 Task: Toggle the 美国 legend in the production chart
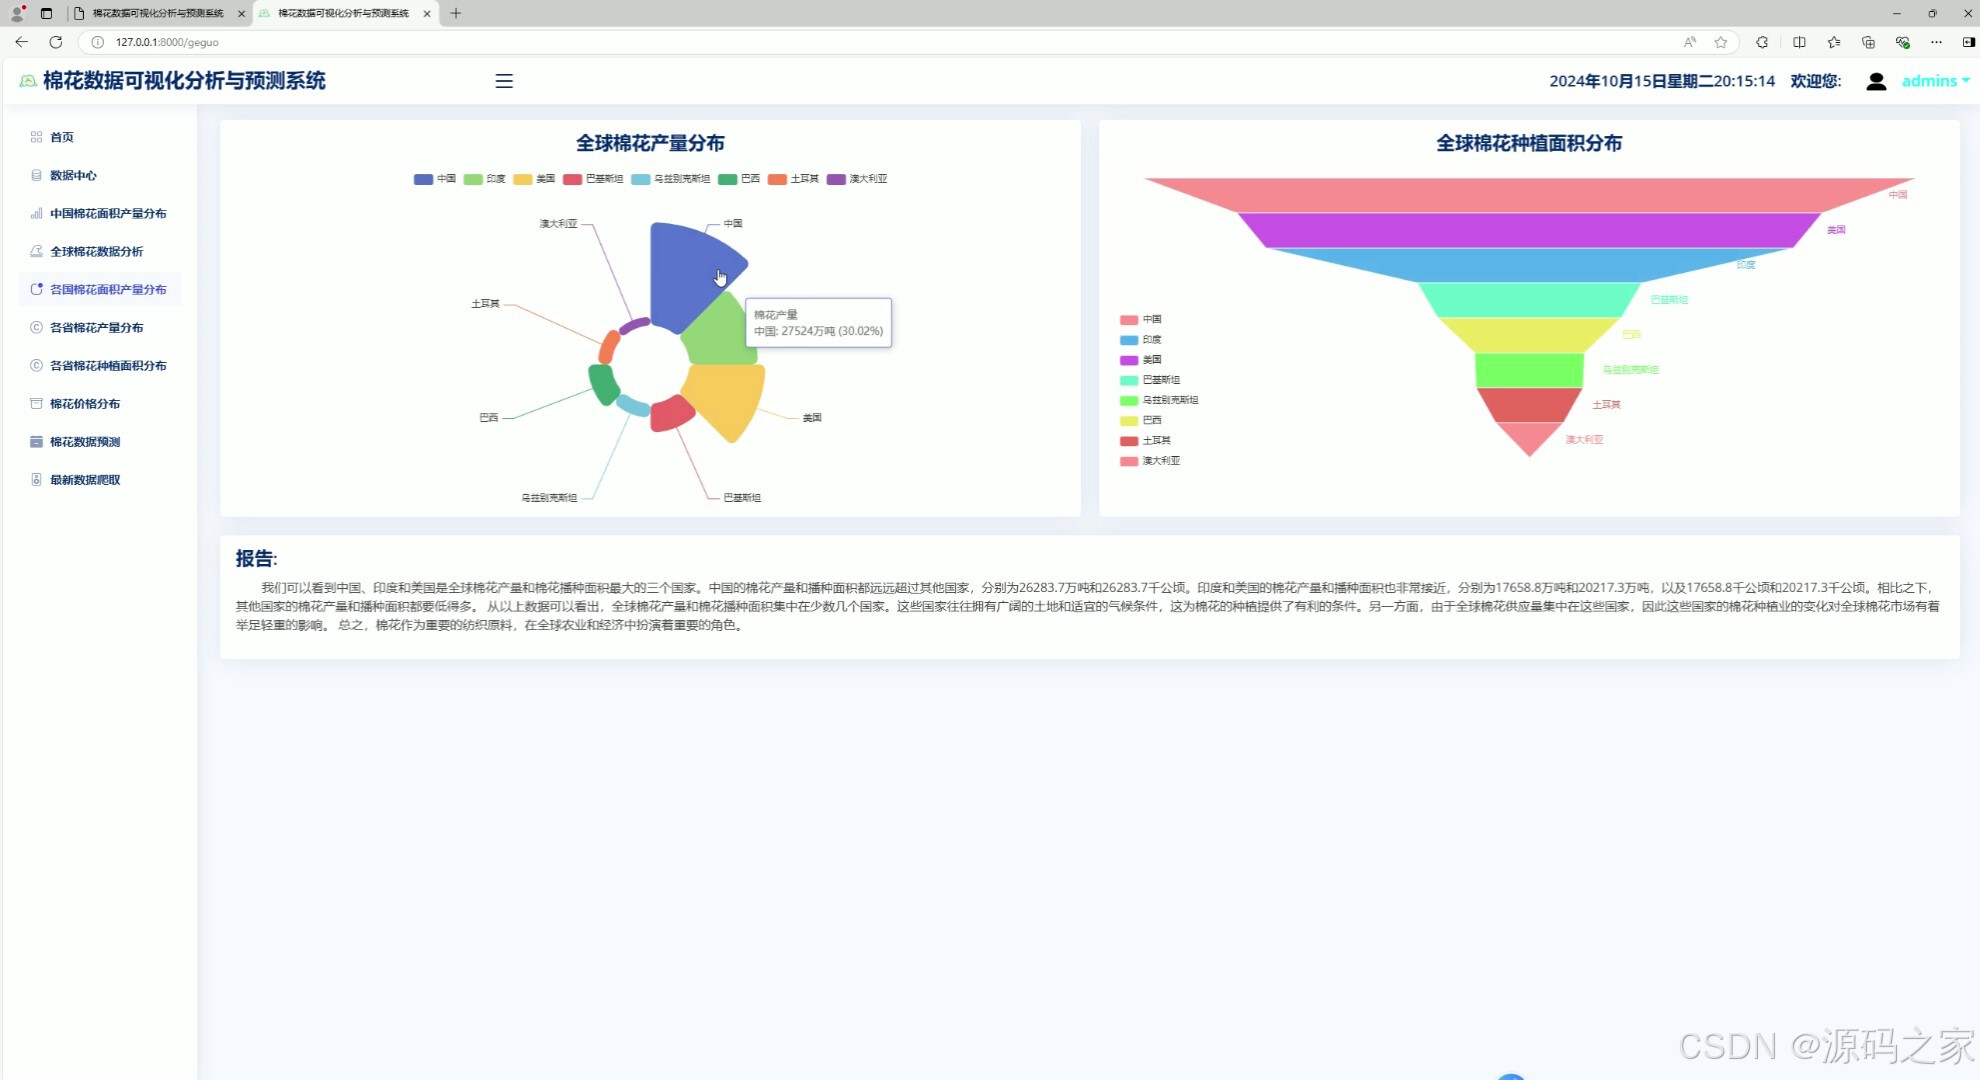(523, 179)
